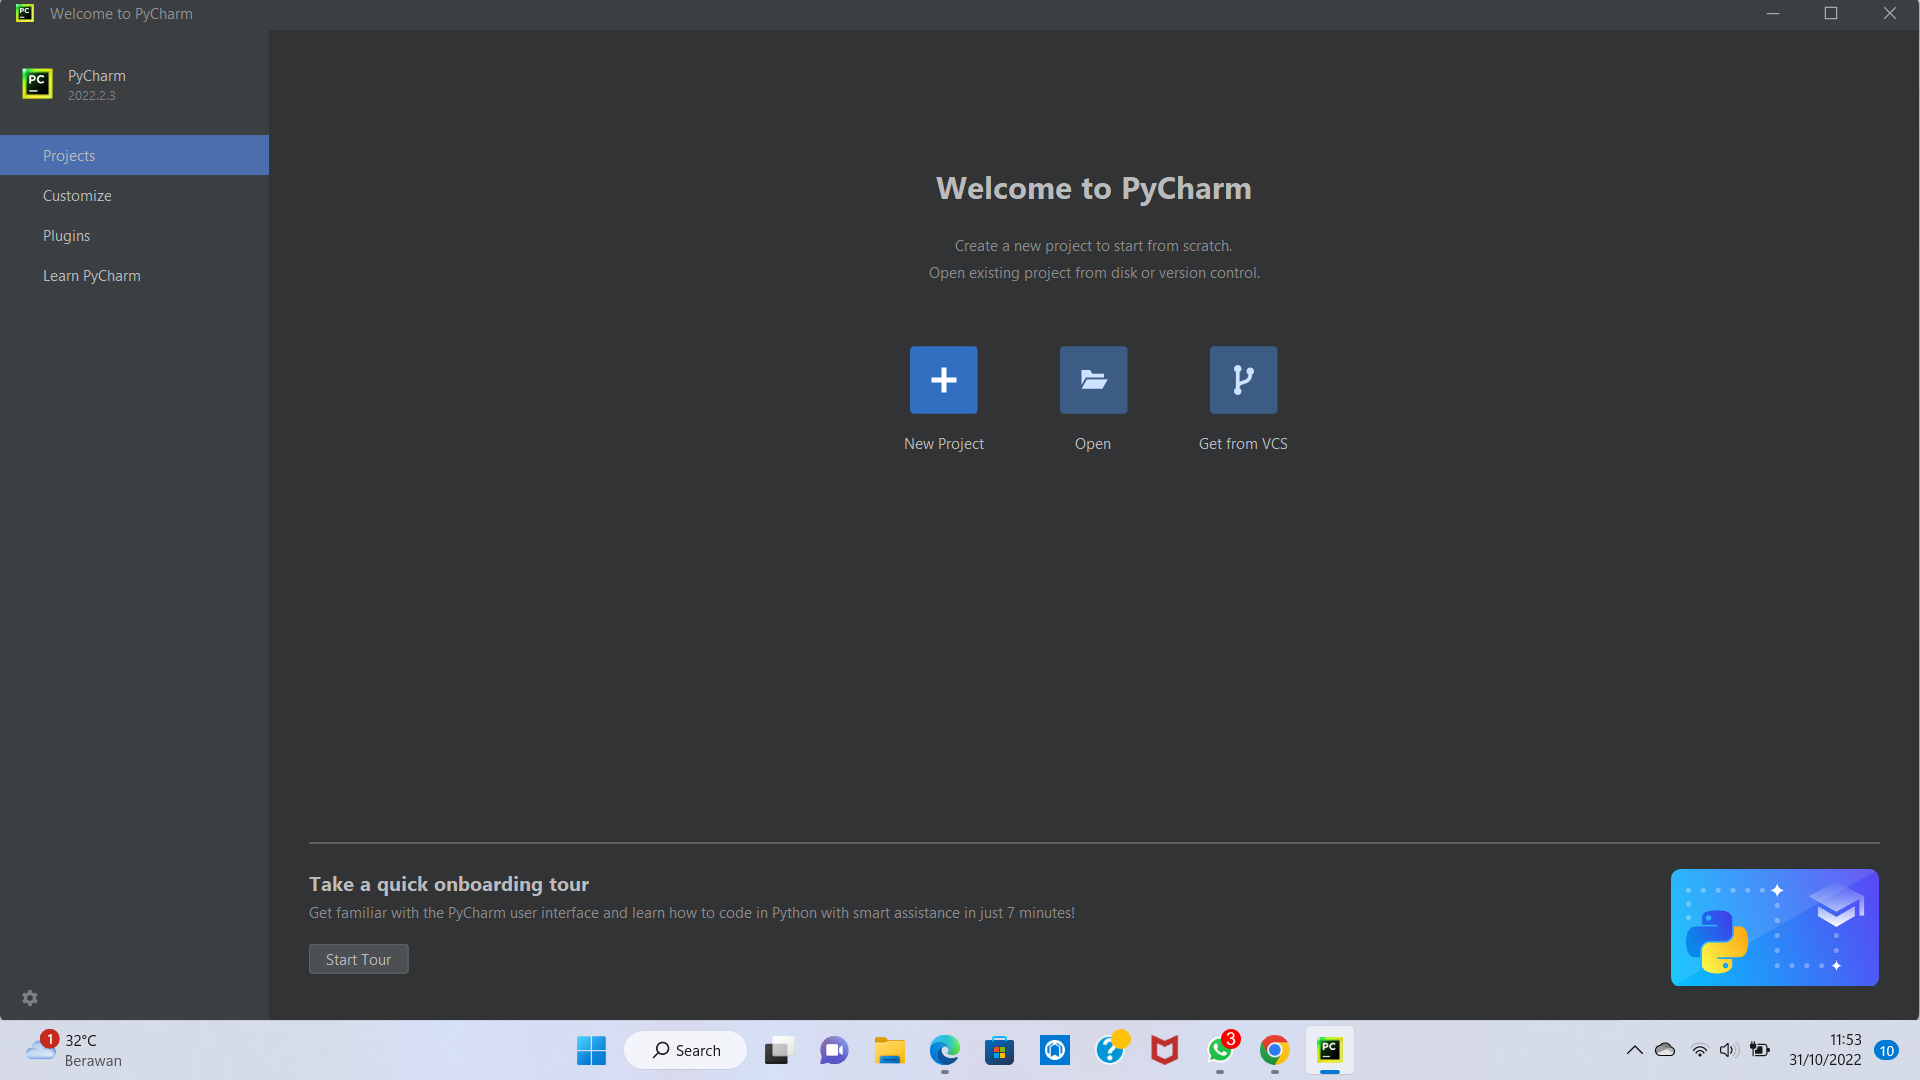Image resolution: width=1920 pixels, height=1080 pixels.
Task: Open the Plugins section
Action: click(66, 235)
